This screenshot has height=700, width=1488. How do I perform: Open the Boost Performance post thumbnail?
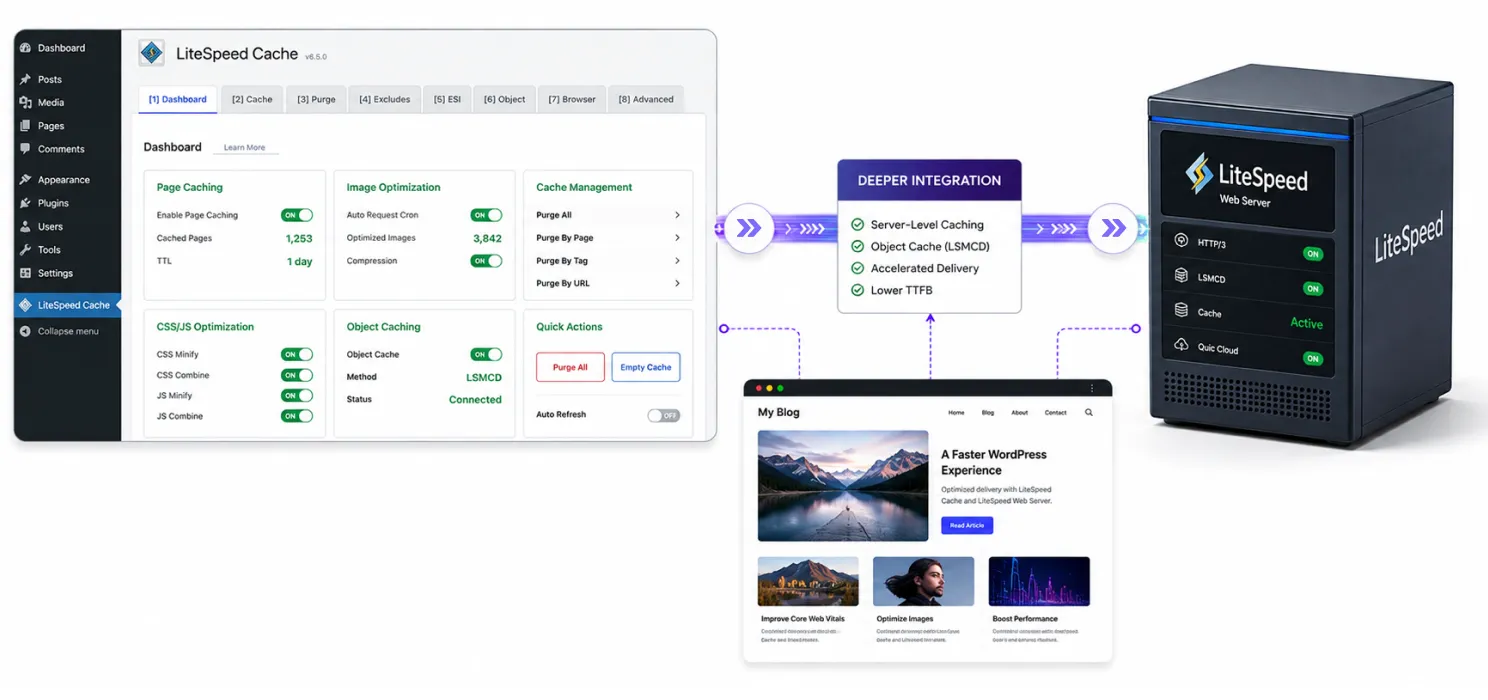[1039, 582]
